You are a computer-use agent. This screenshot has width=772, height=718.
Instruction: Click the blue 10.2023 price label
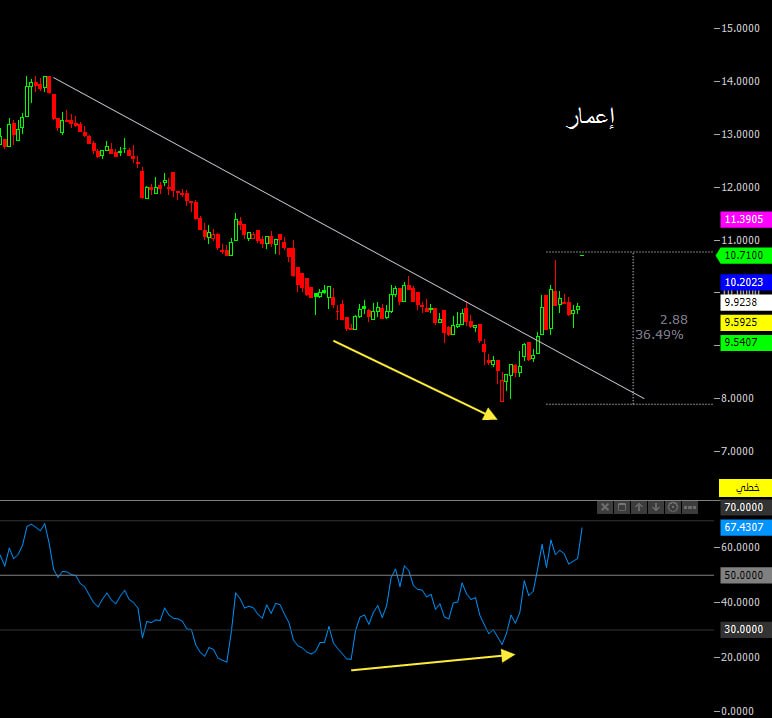(x=745, y=282)
